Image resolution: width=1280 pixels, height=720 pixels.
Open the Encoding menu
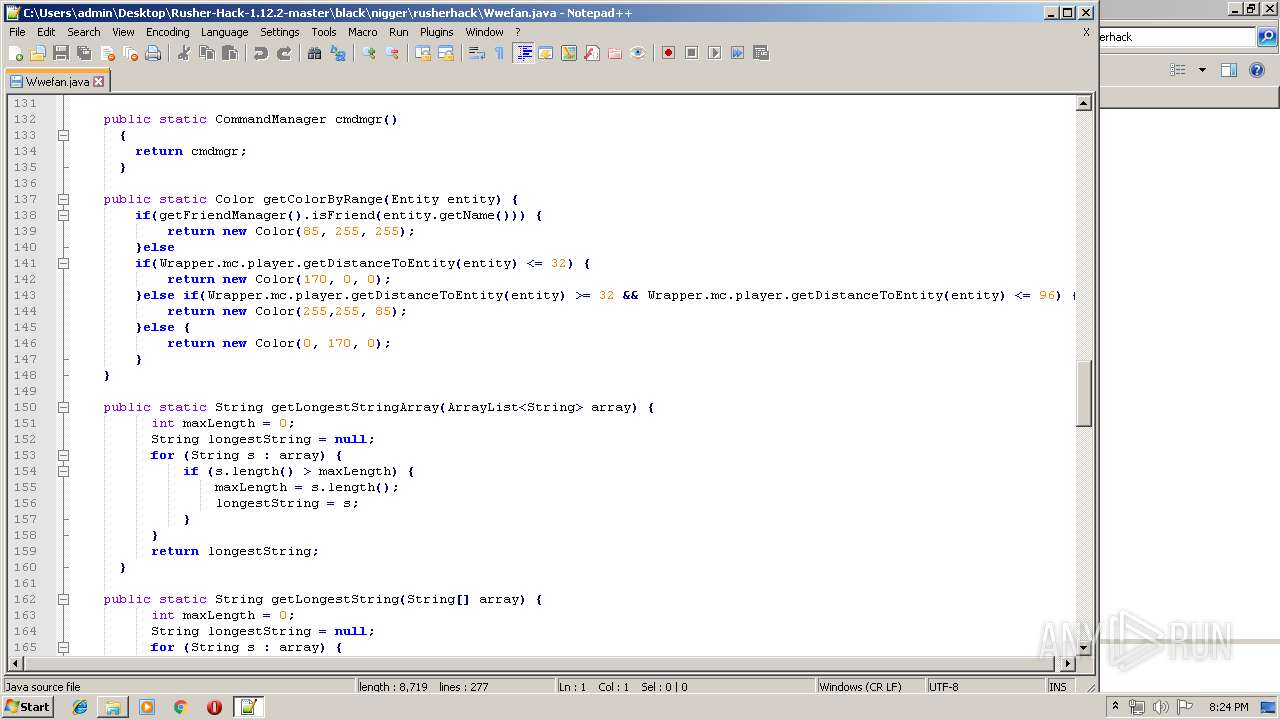pyautogui.click(x=167, y=32)
